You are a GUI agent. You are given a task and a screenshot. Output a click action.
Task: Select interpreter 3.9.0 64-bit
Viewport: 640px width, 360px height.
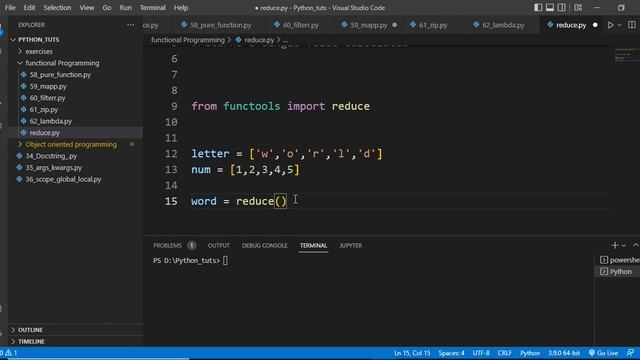(x=564, y=353)
